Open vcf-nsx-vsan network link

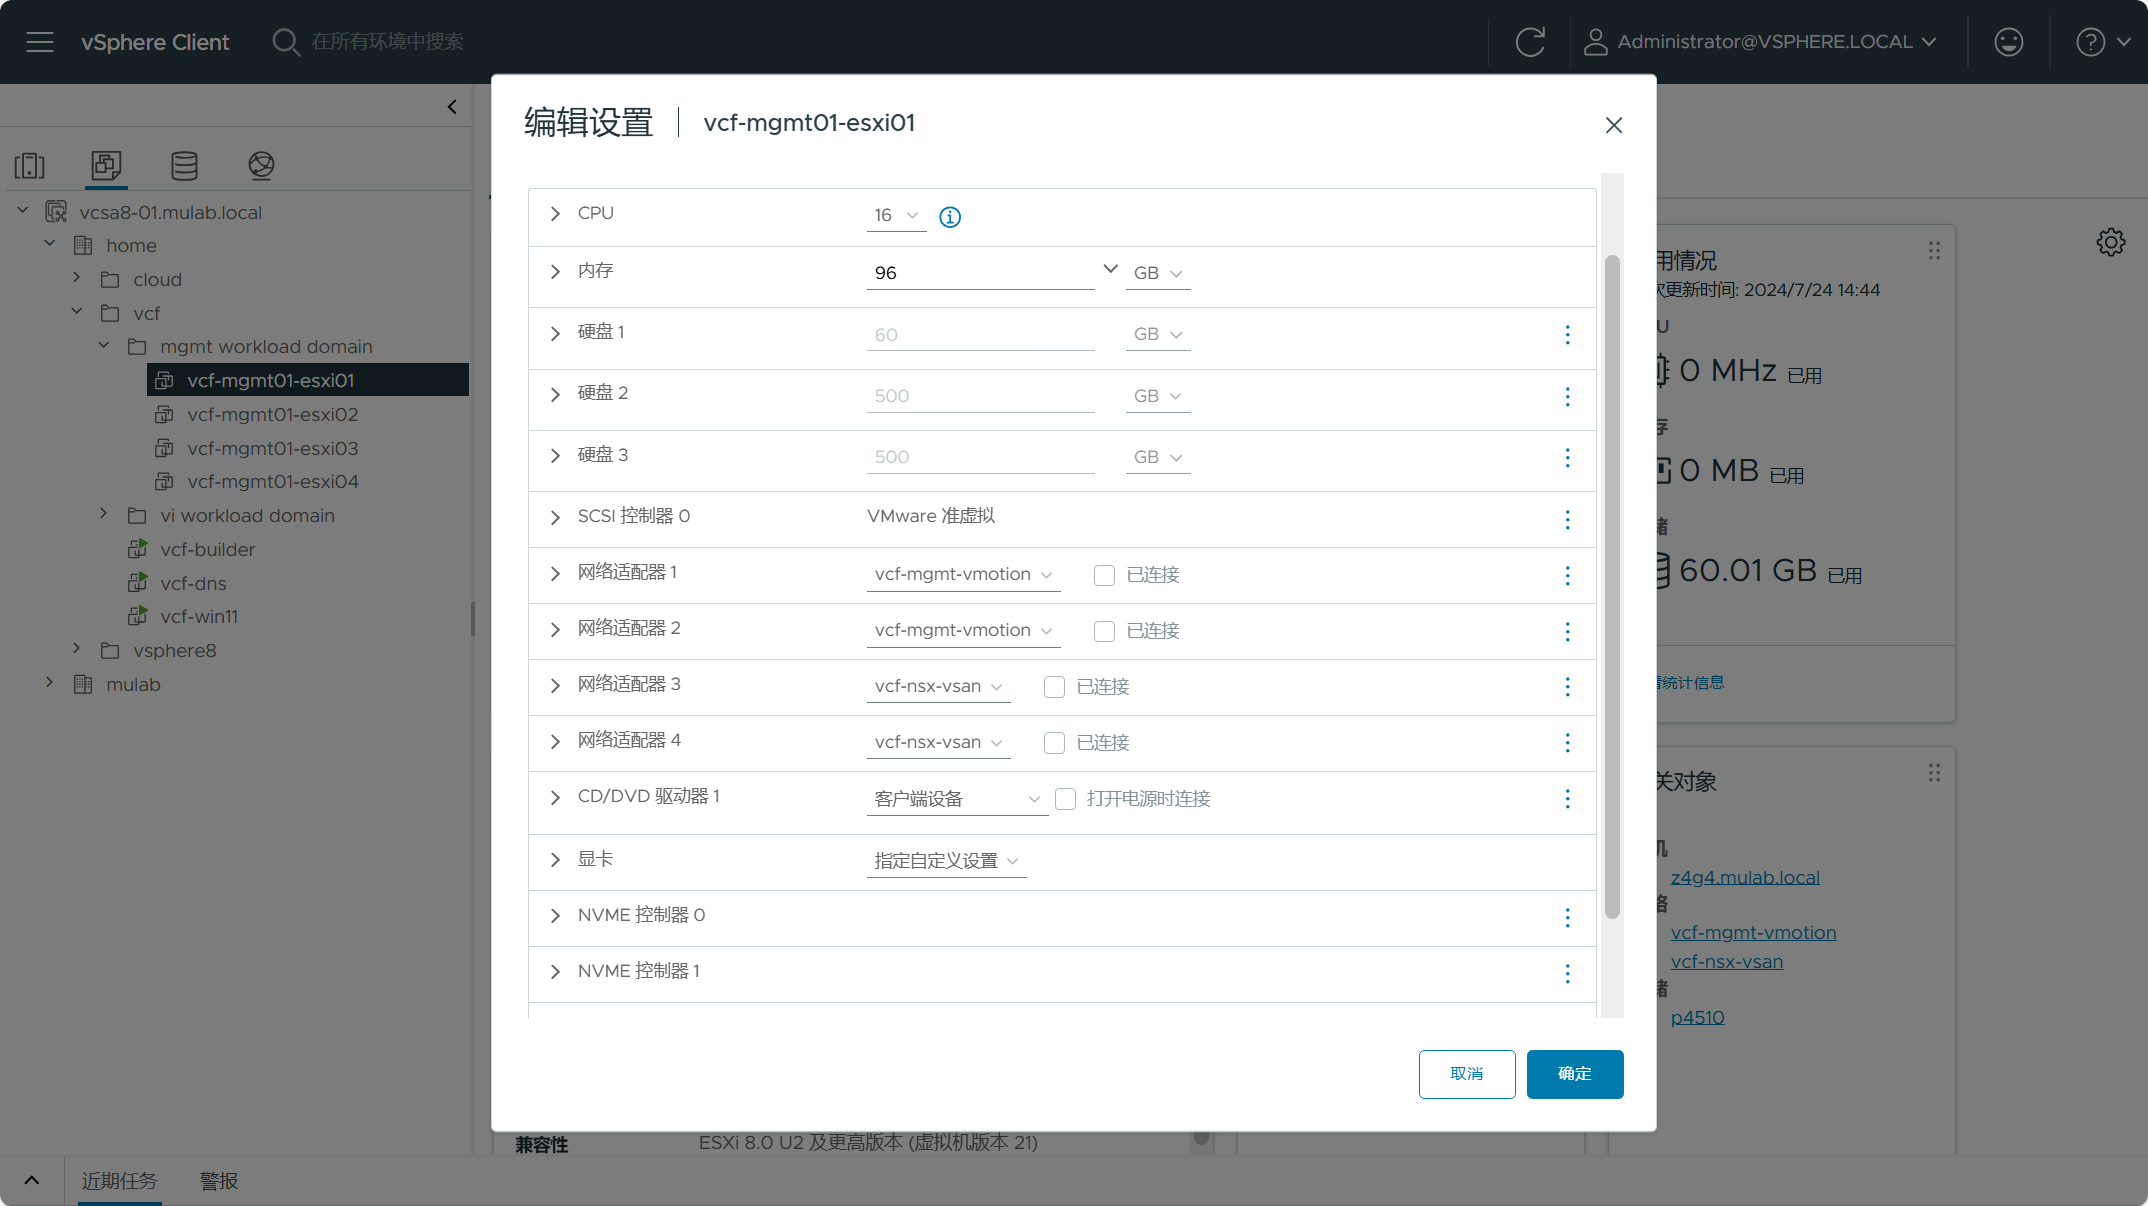coord(1727,962)
